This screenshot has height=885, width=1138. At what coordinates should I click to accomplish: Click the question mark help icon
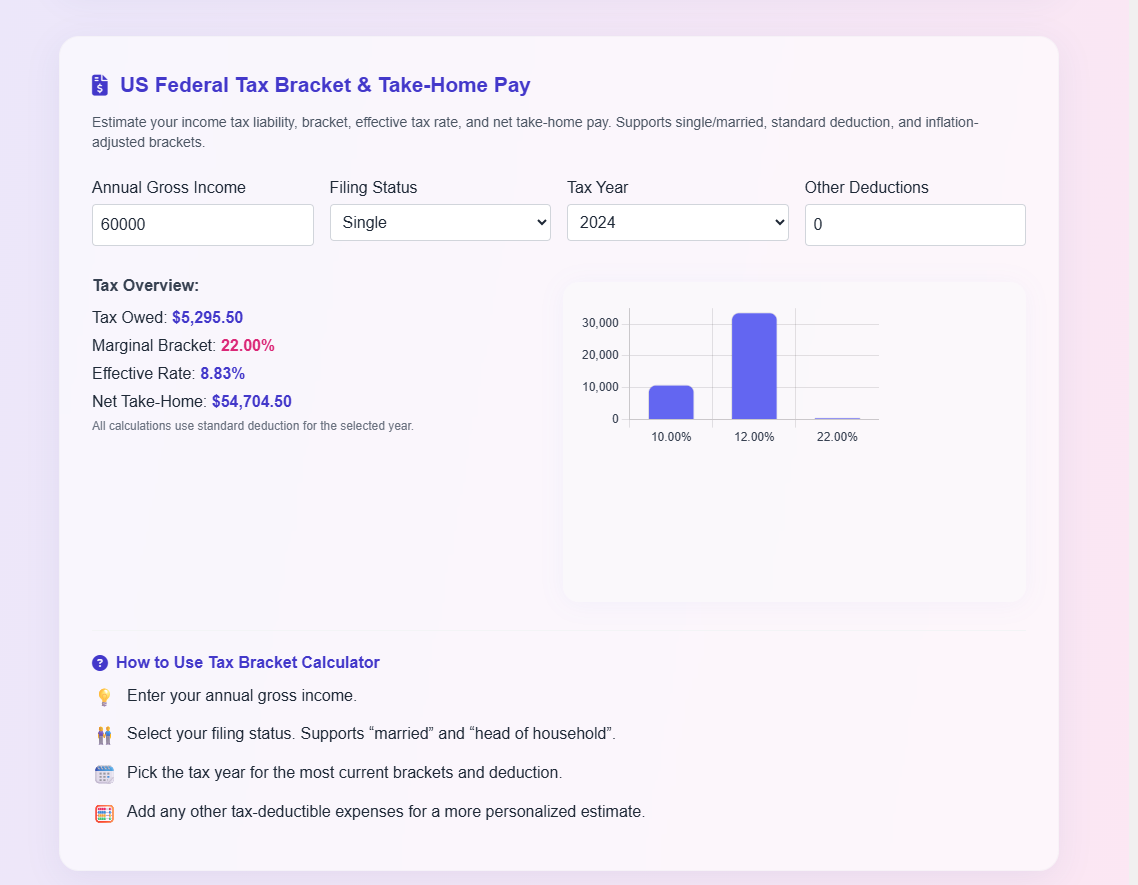100,663
